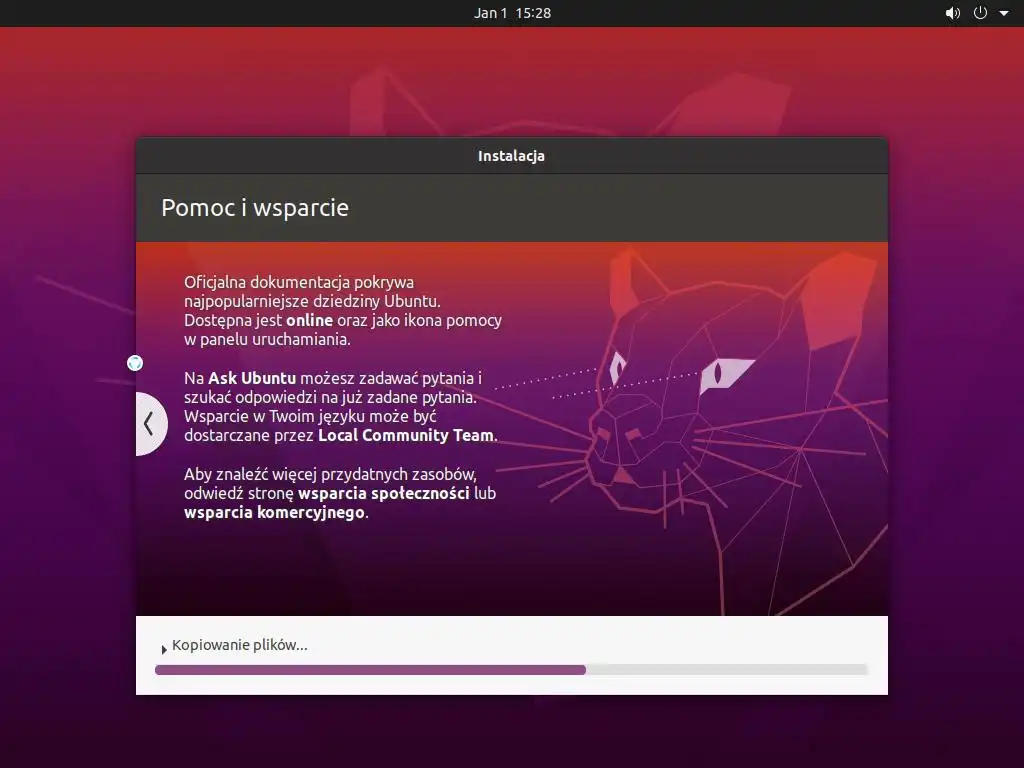Open the system menu dropdown arrow
Viewport: 1024px width, 768px height.
[x=1004, y=13]
